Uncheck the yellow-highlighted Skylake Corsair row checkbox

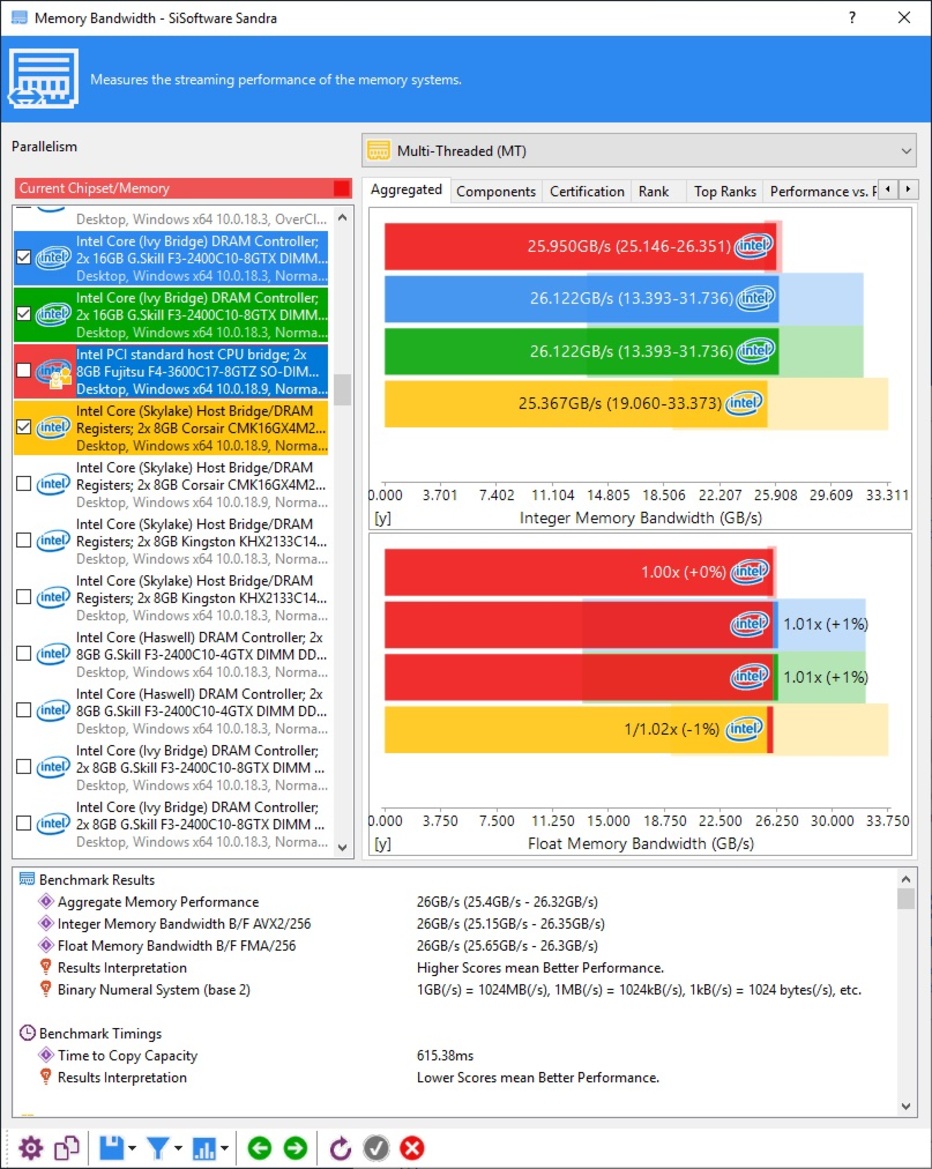[x=24, y=427]
